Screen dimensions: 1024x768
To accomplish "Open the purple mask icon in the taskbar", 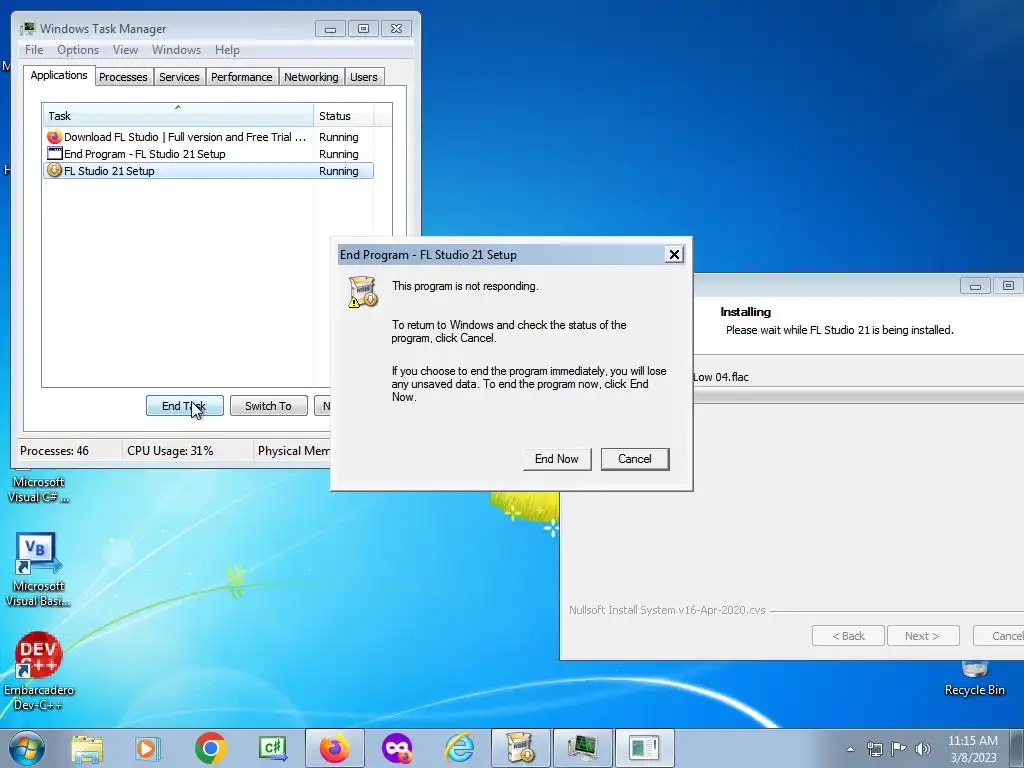I will point(397,748).
